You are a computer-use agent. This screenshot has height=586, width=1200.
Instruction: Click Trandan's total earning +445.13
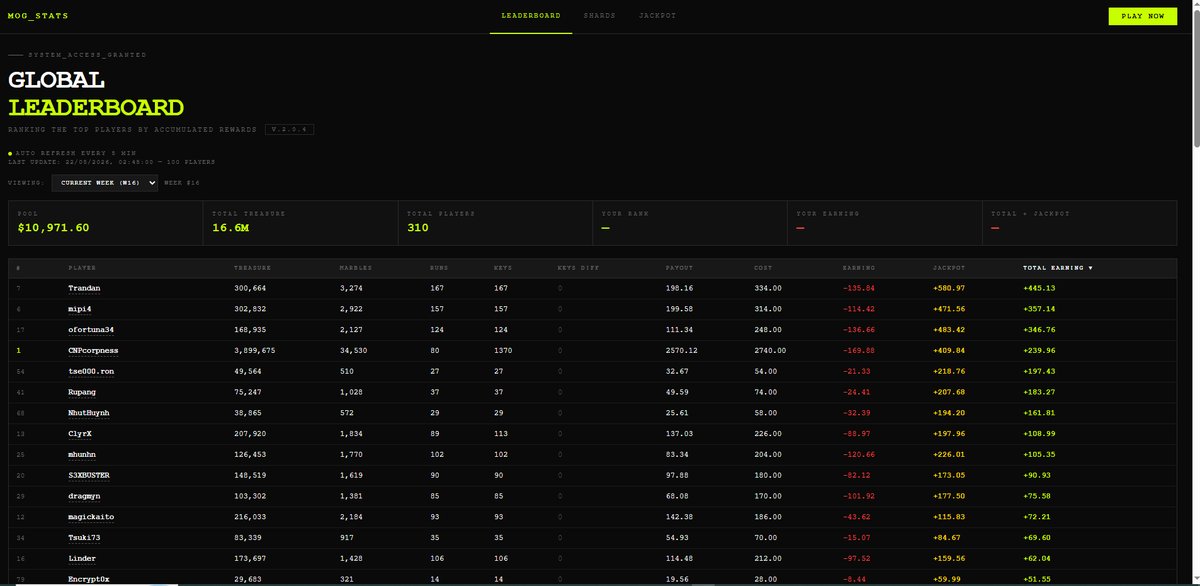click(1039, 288)
